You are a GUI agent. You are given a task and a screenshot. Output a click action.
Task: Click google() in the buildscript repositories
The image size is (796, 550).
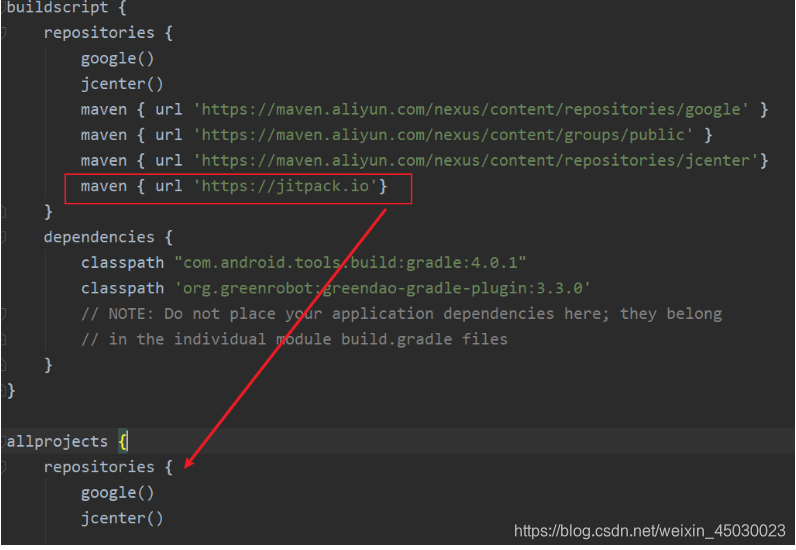click(x=117, y=59)
